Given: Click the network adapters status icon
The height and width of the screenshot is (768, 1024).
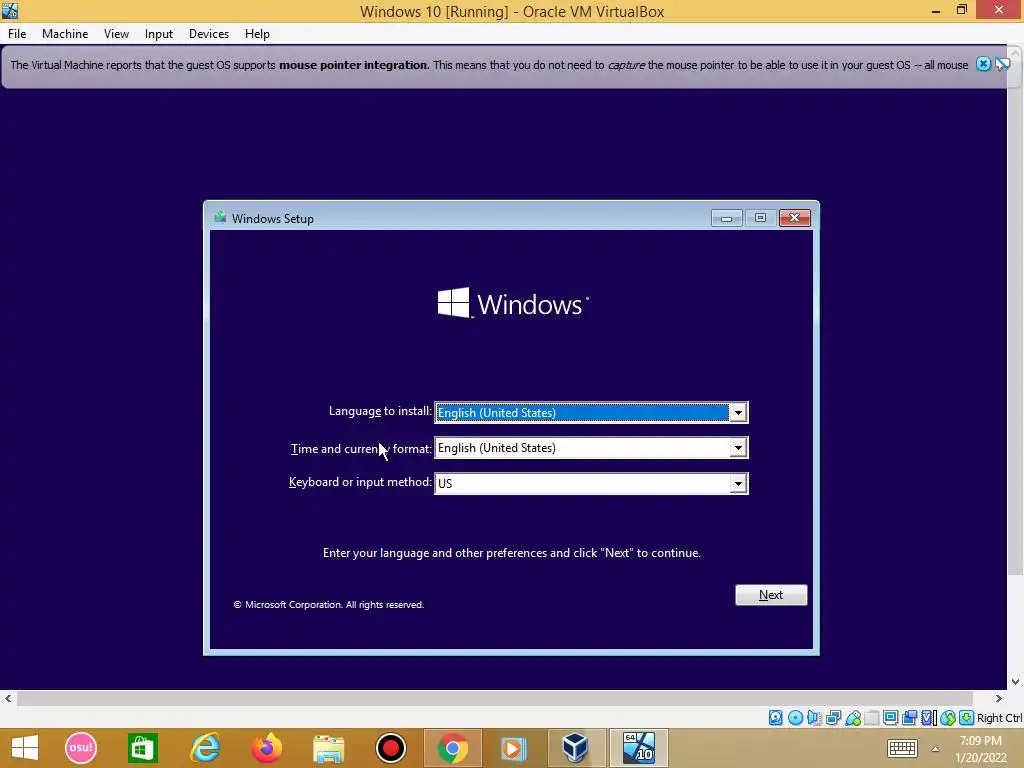Looking at the screenshot, I should [x=833, y=718].
